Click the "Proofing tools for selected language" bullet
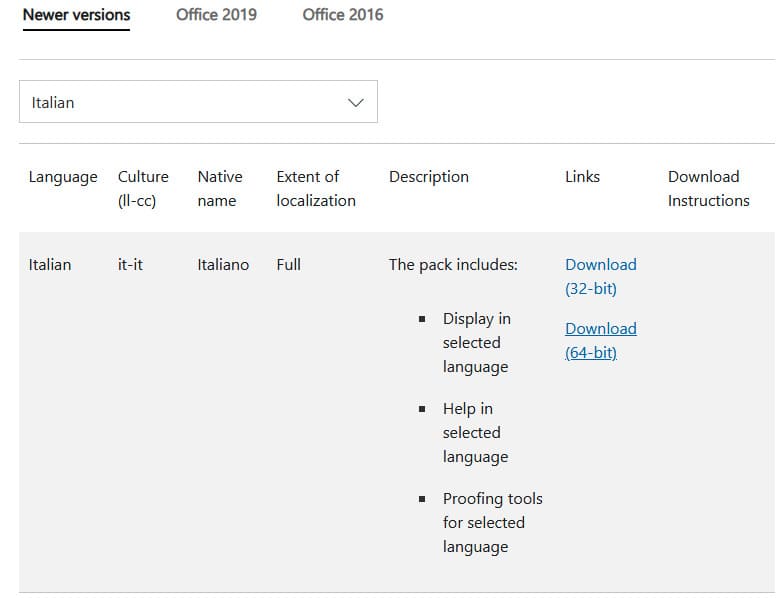Image resolution: width=784 pixels, height=598 pixels. tap(492, 522)
